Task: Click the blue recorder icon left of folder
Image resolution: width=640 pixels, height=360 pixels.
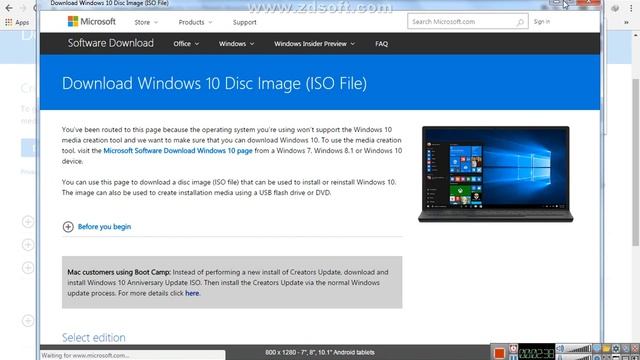Action: coord(597,349)
